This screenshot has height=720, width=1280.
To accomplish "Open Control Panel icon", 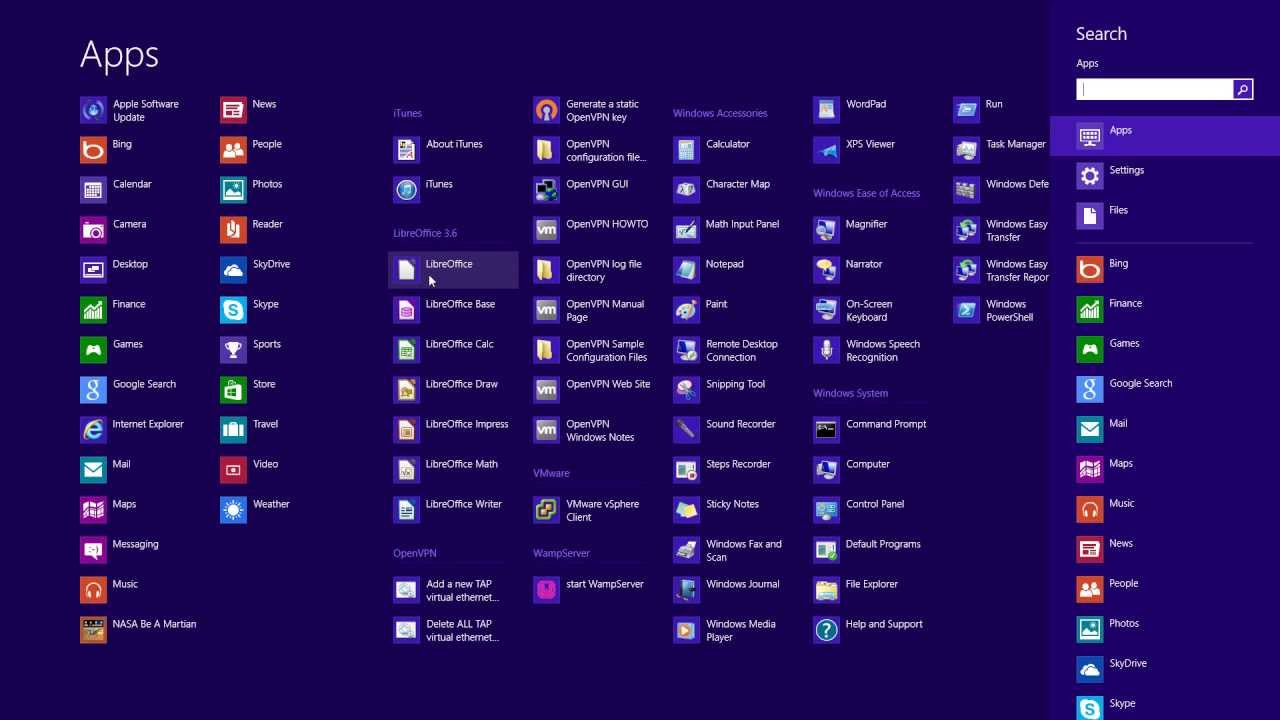I will pos(826,510).
